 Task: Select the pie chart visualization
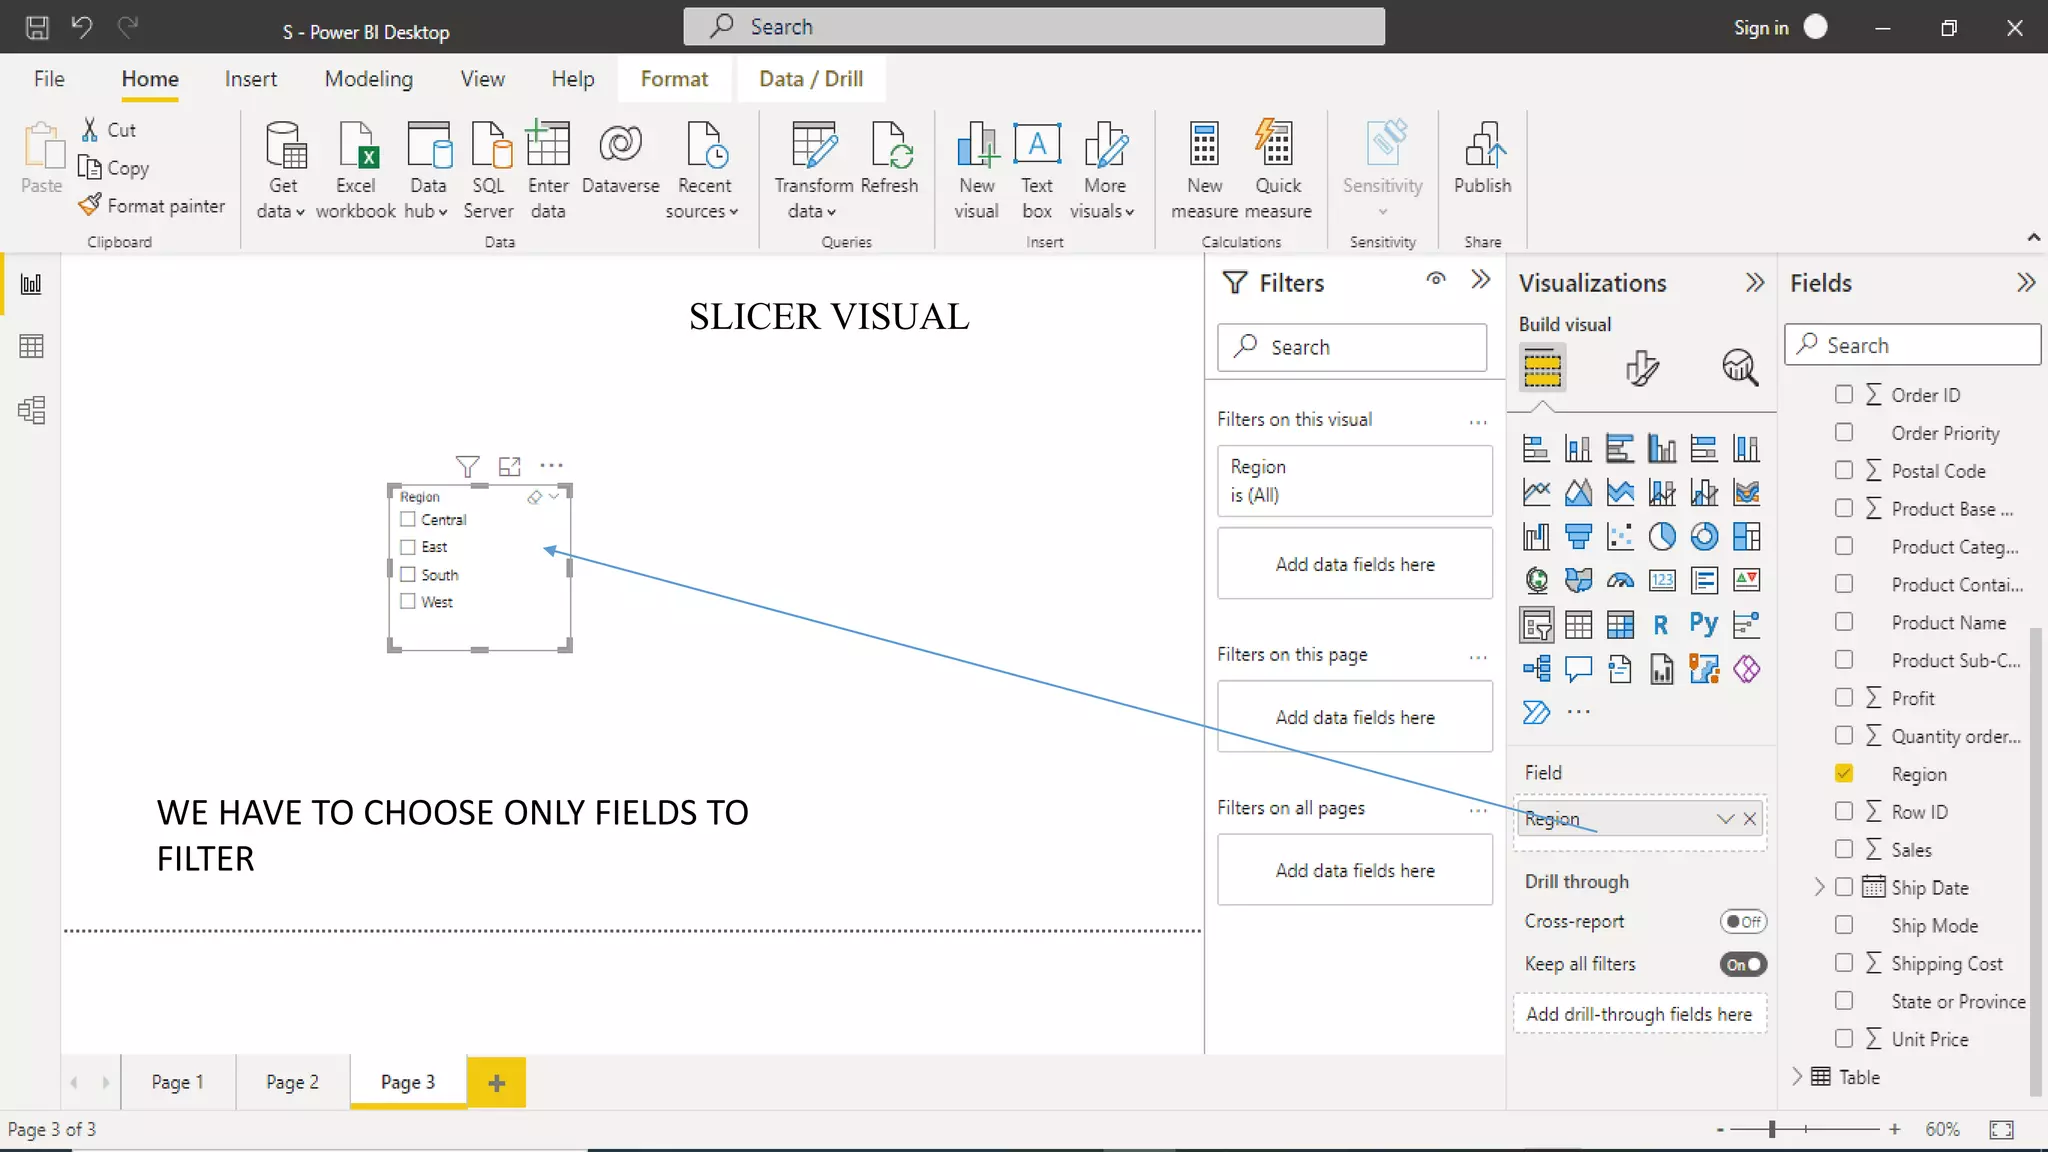1662,537
